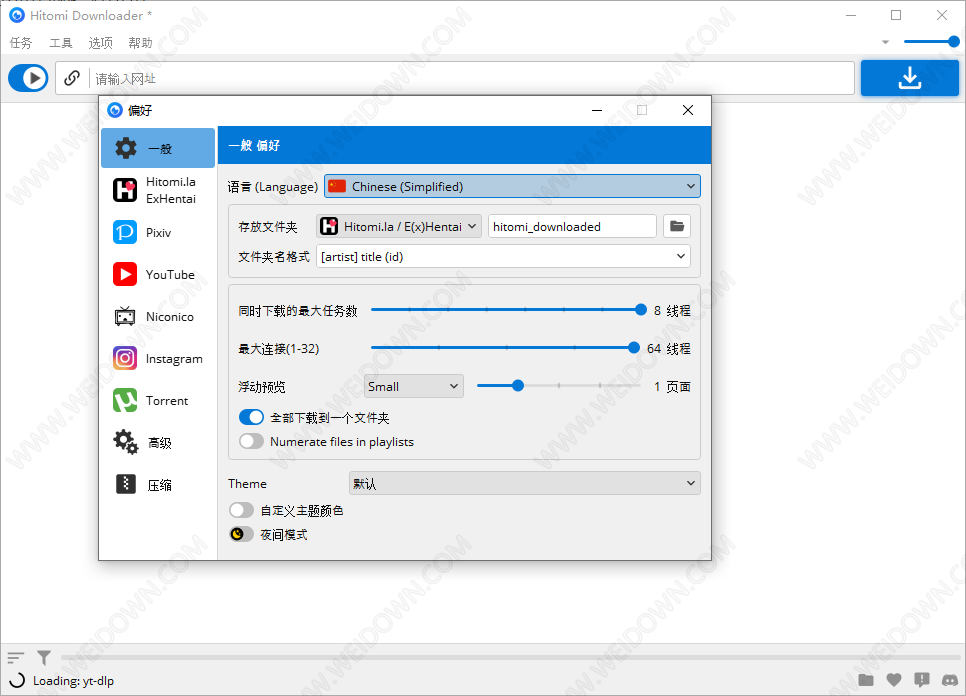Open the Pixiv icon settings

125,232
